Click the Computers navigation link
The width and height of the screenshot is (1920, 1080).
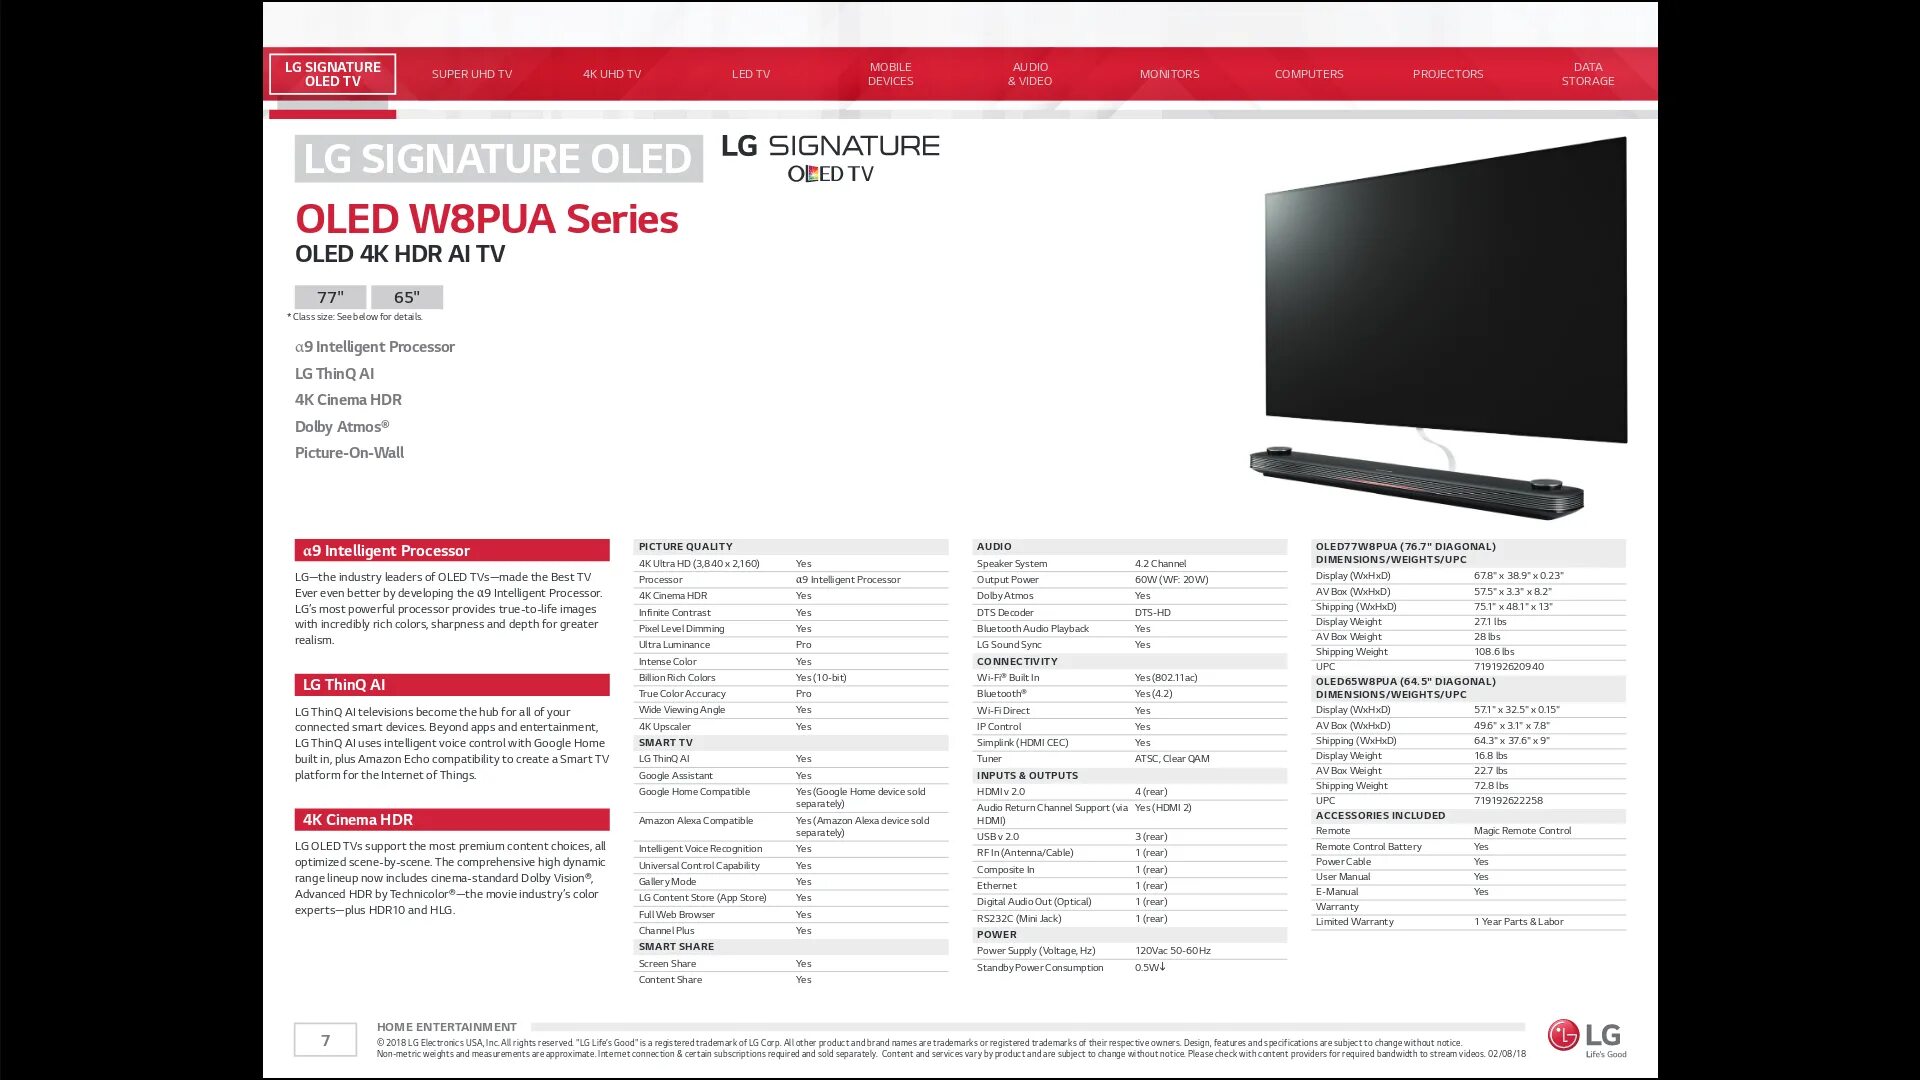1309,74
